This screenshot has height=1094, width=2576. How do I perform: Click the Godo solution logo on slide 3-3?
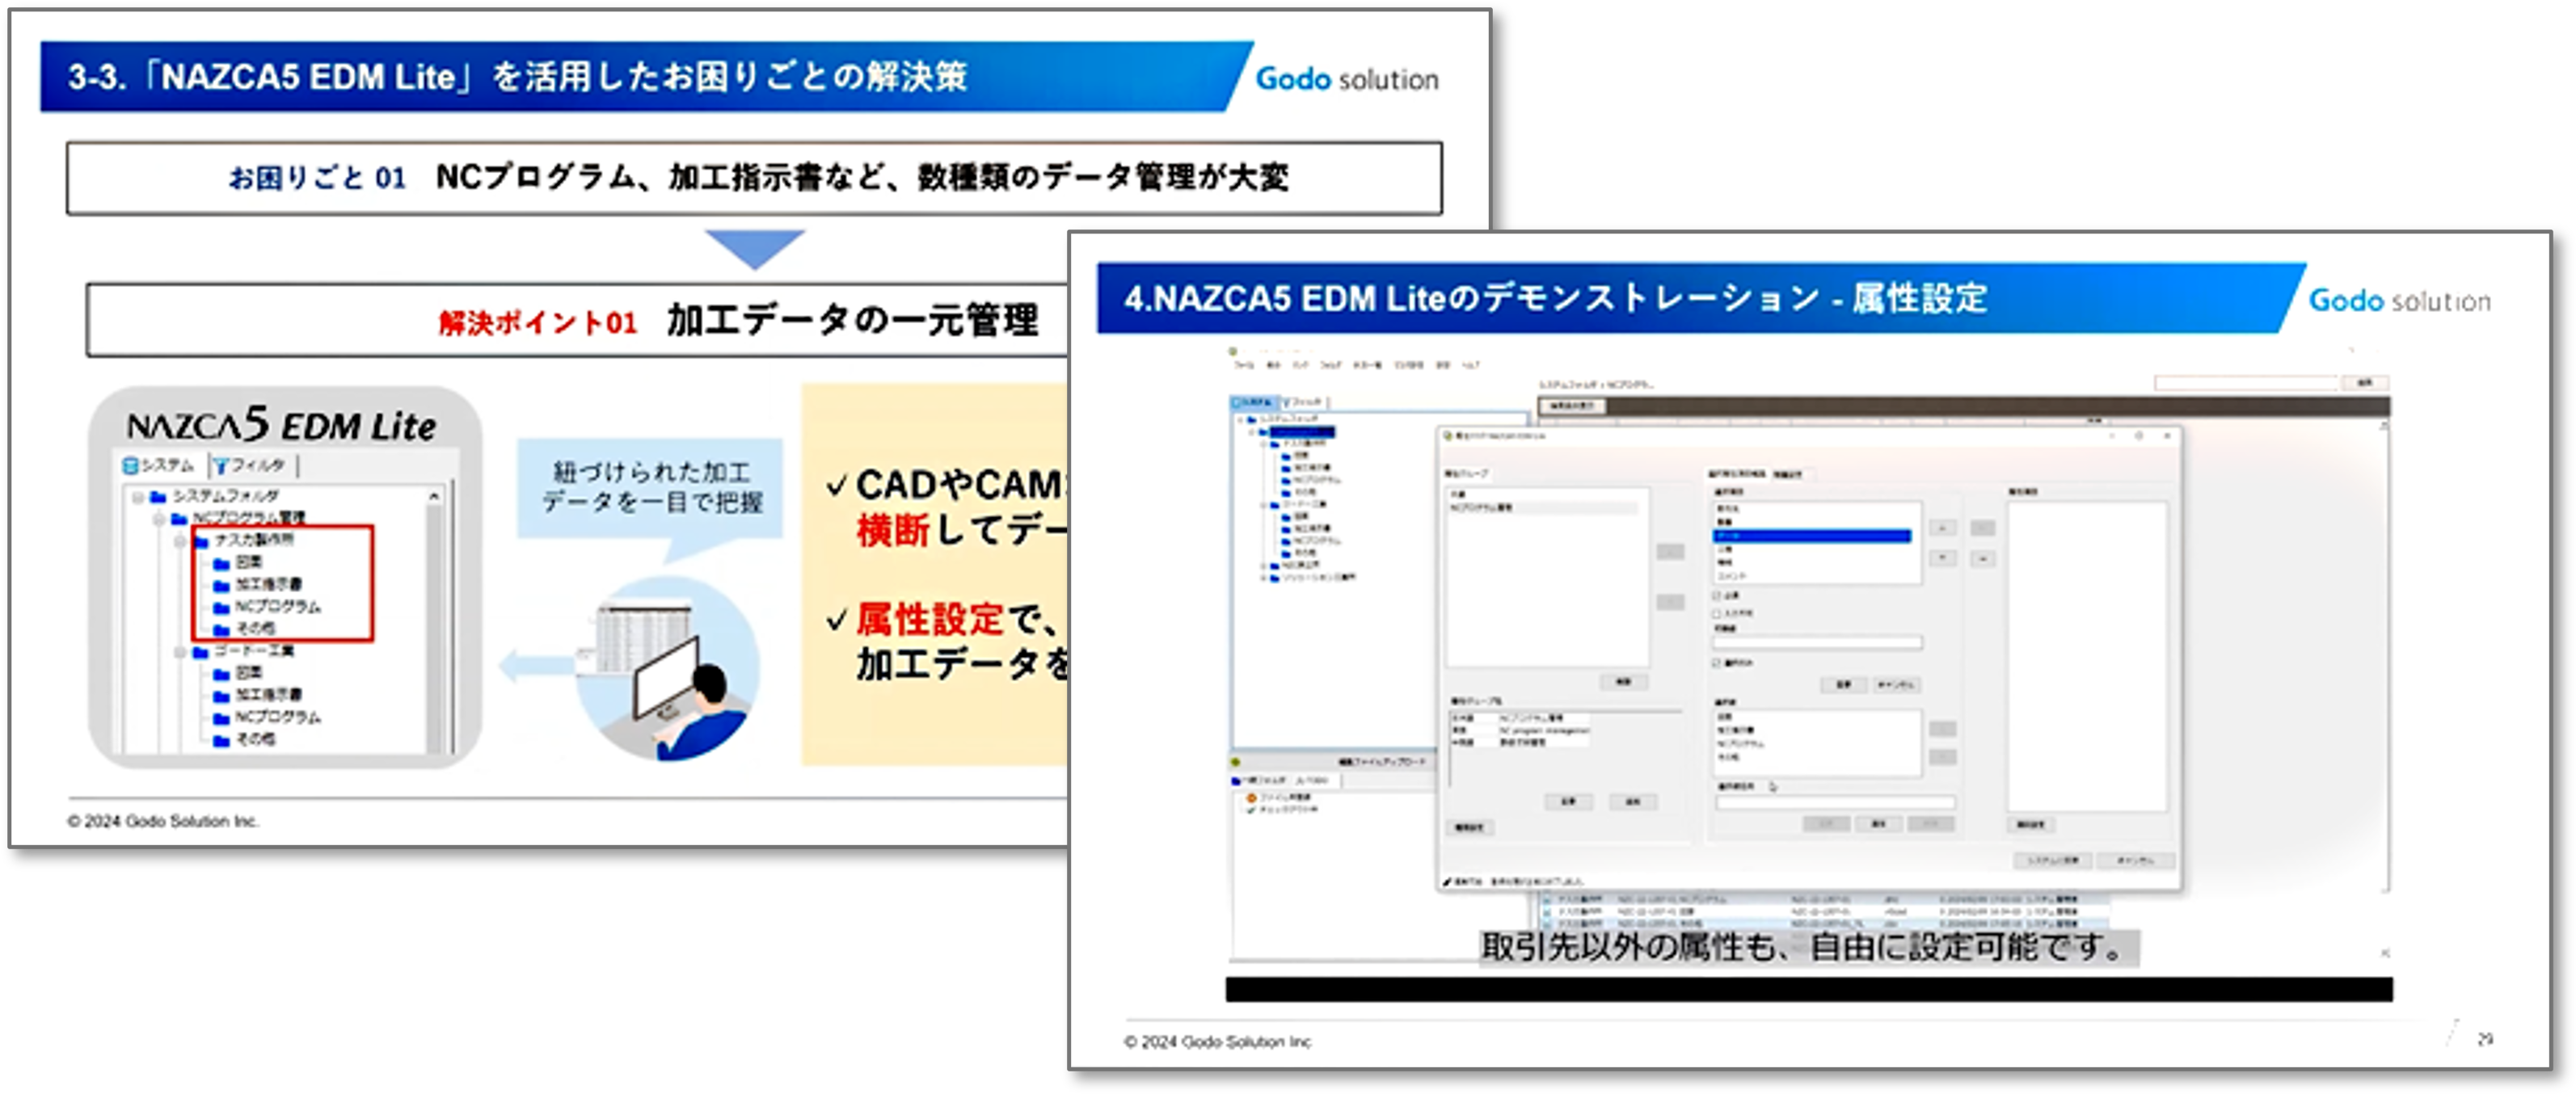[1347, 79]
